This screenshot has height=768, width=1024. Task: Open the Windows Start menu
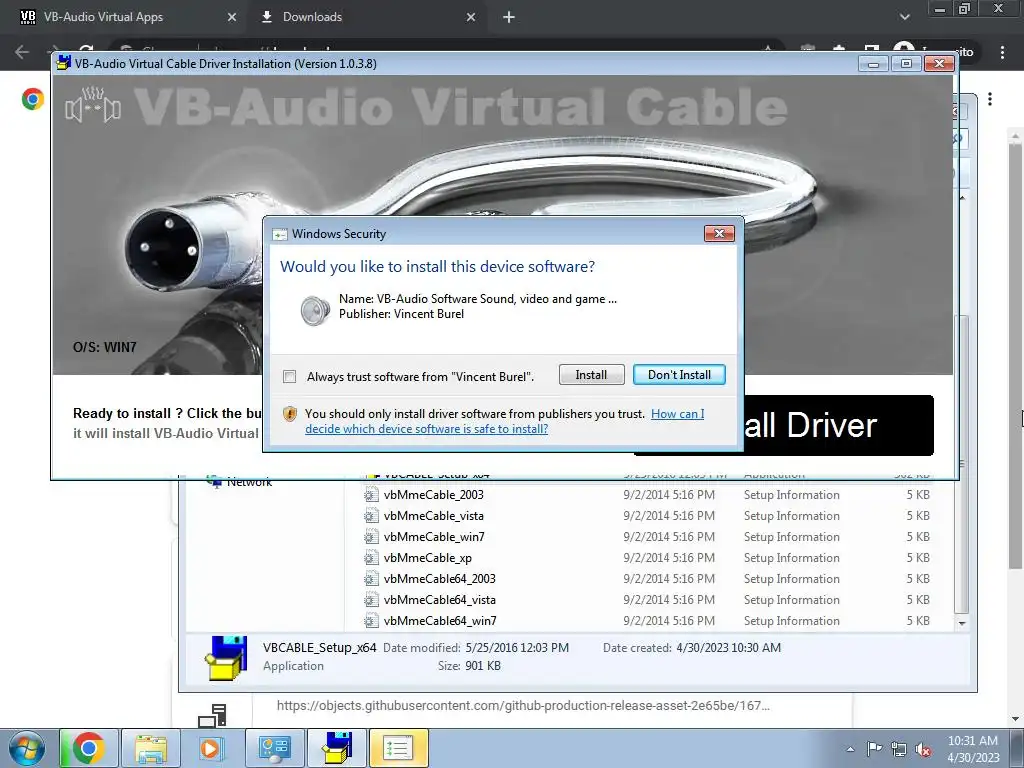tap(26, 748)
